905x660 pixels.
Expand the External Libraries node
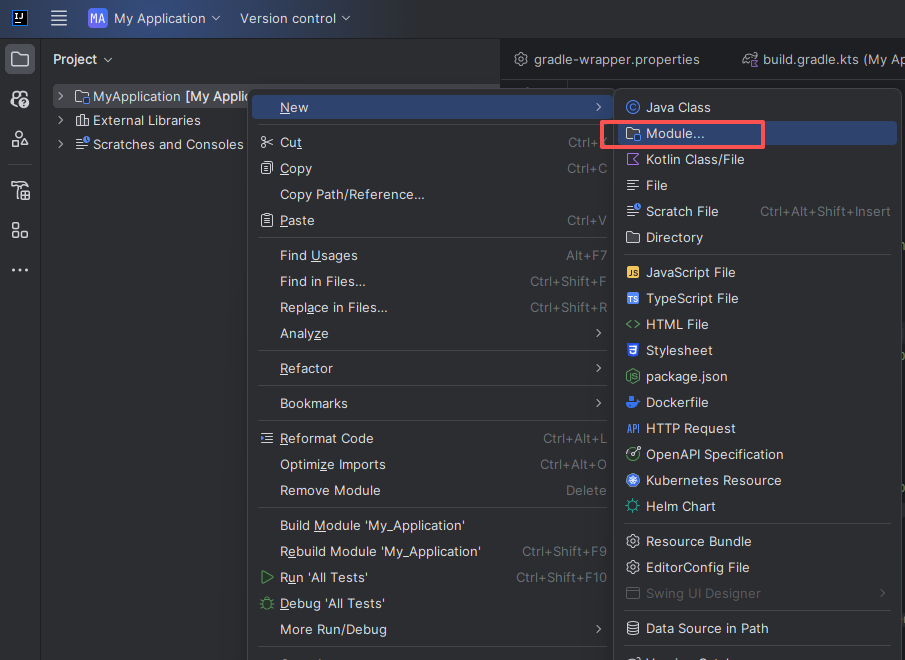click(61, 120)
